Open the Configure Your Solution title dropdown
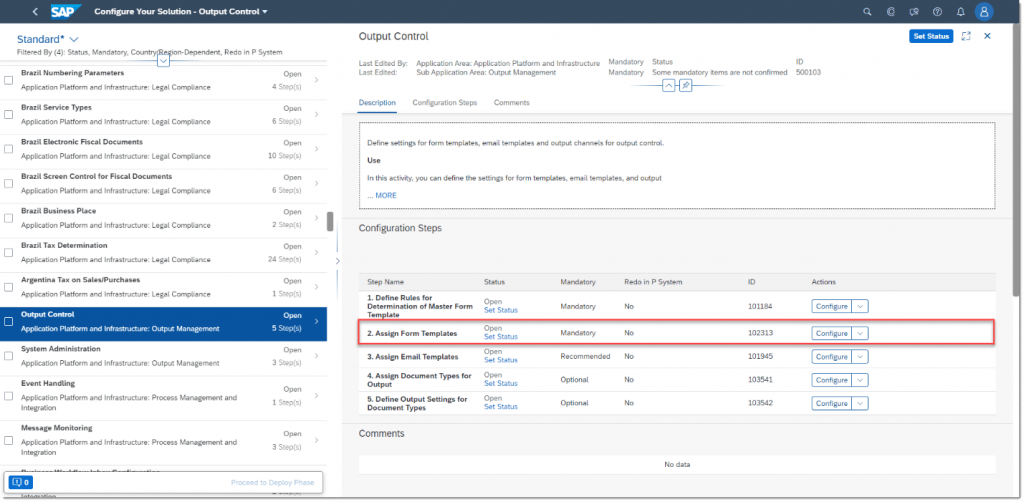 coord(181,12)
